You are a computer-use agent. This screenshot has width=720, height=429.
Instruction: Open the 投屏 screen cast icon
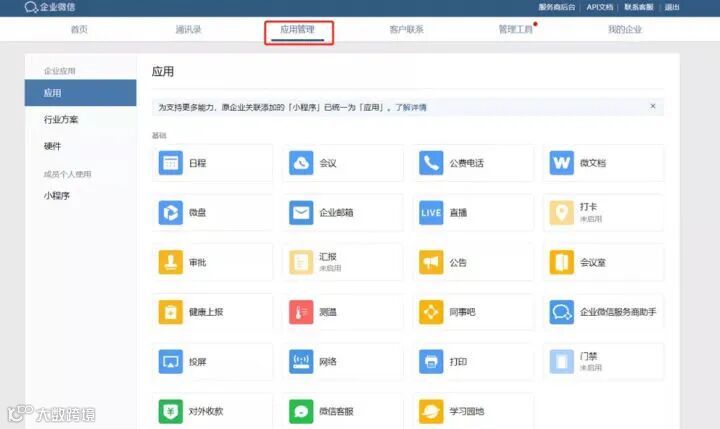coord(170,361)
